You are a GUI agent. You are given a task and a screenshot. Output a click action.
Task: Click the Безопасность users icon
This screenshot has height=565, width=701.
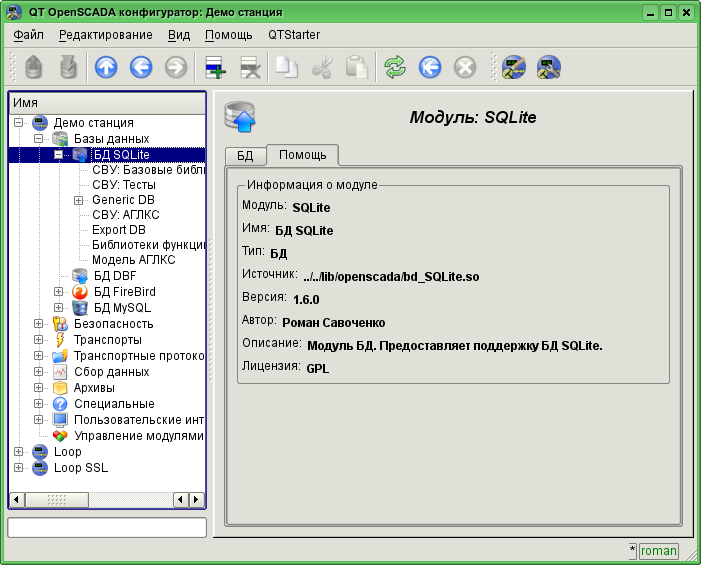(60, 324)
